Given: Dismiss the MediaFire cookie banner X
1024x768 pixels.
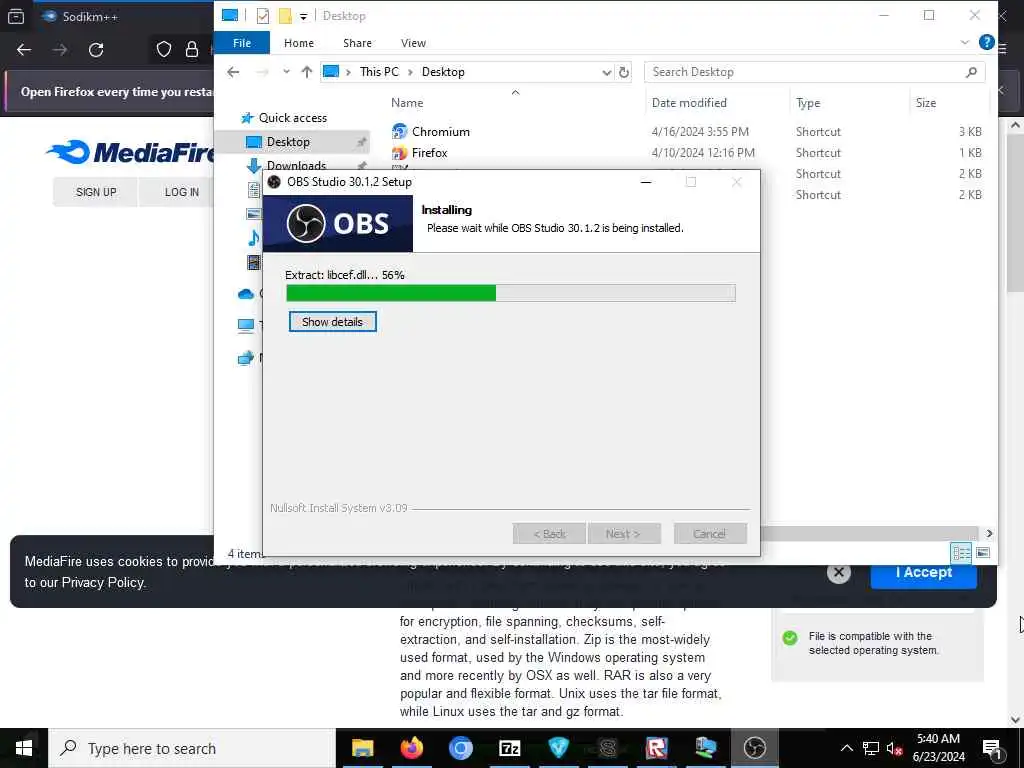Looking at the screenshot, I should 839,573.
